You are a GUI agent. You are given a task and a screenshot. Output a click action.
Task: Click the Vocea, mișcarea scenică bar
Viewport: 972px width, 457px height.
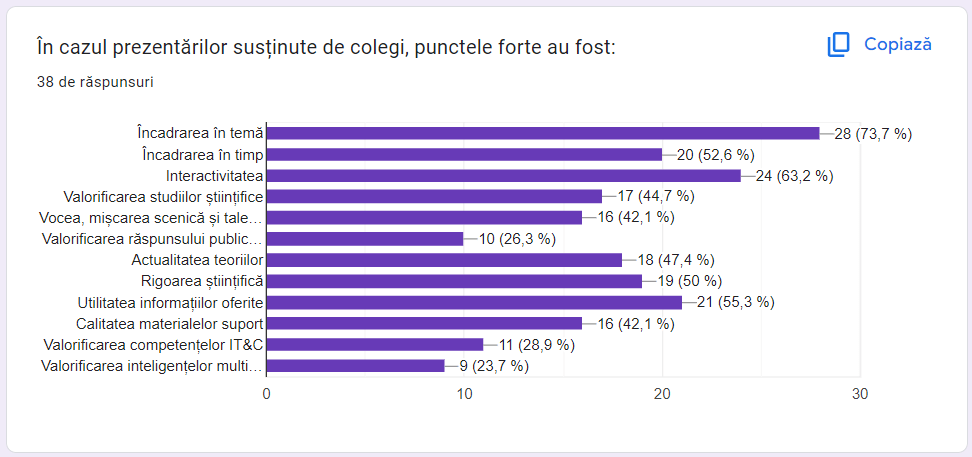[424, 217]
